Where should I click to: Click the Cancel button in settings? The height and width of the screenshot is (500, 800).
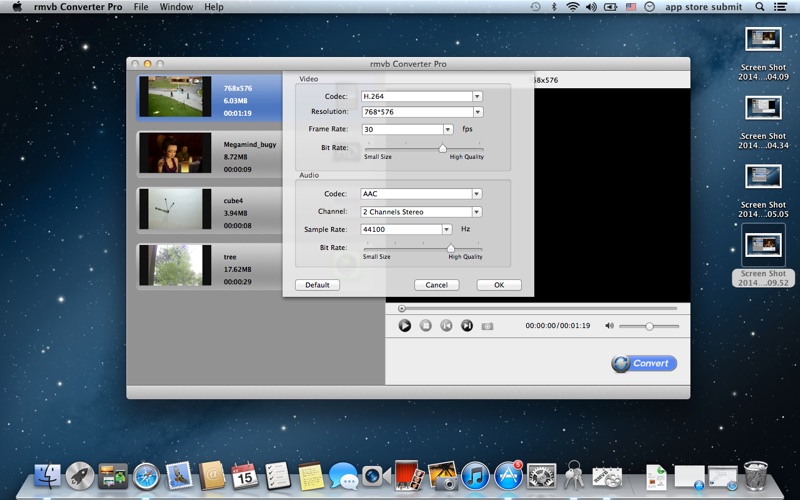point(436,285)
